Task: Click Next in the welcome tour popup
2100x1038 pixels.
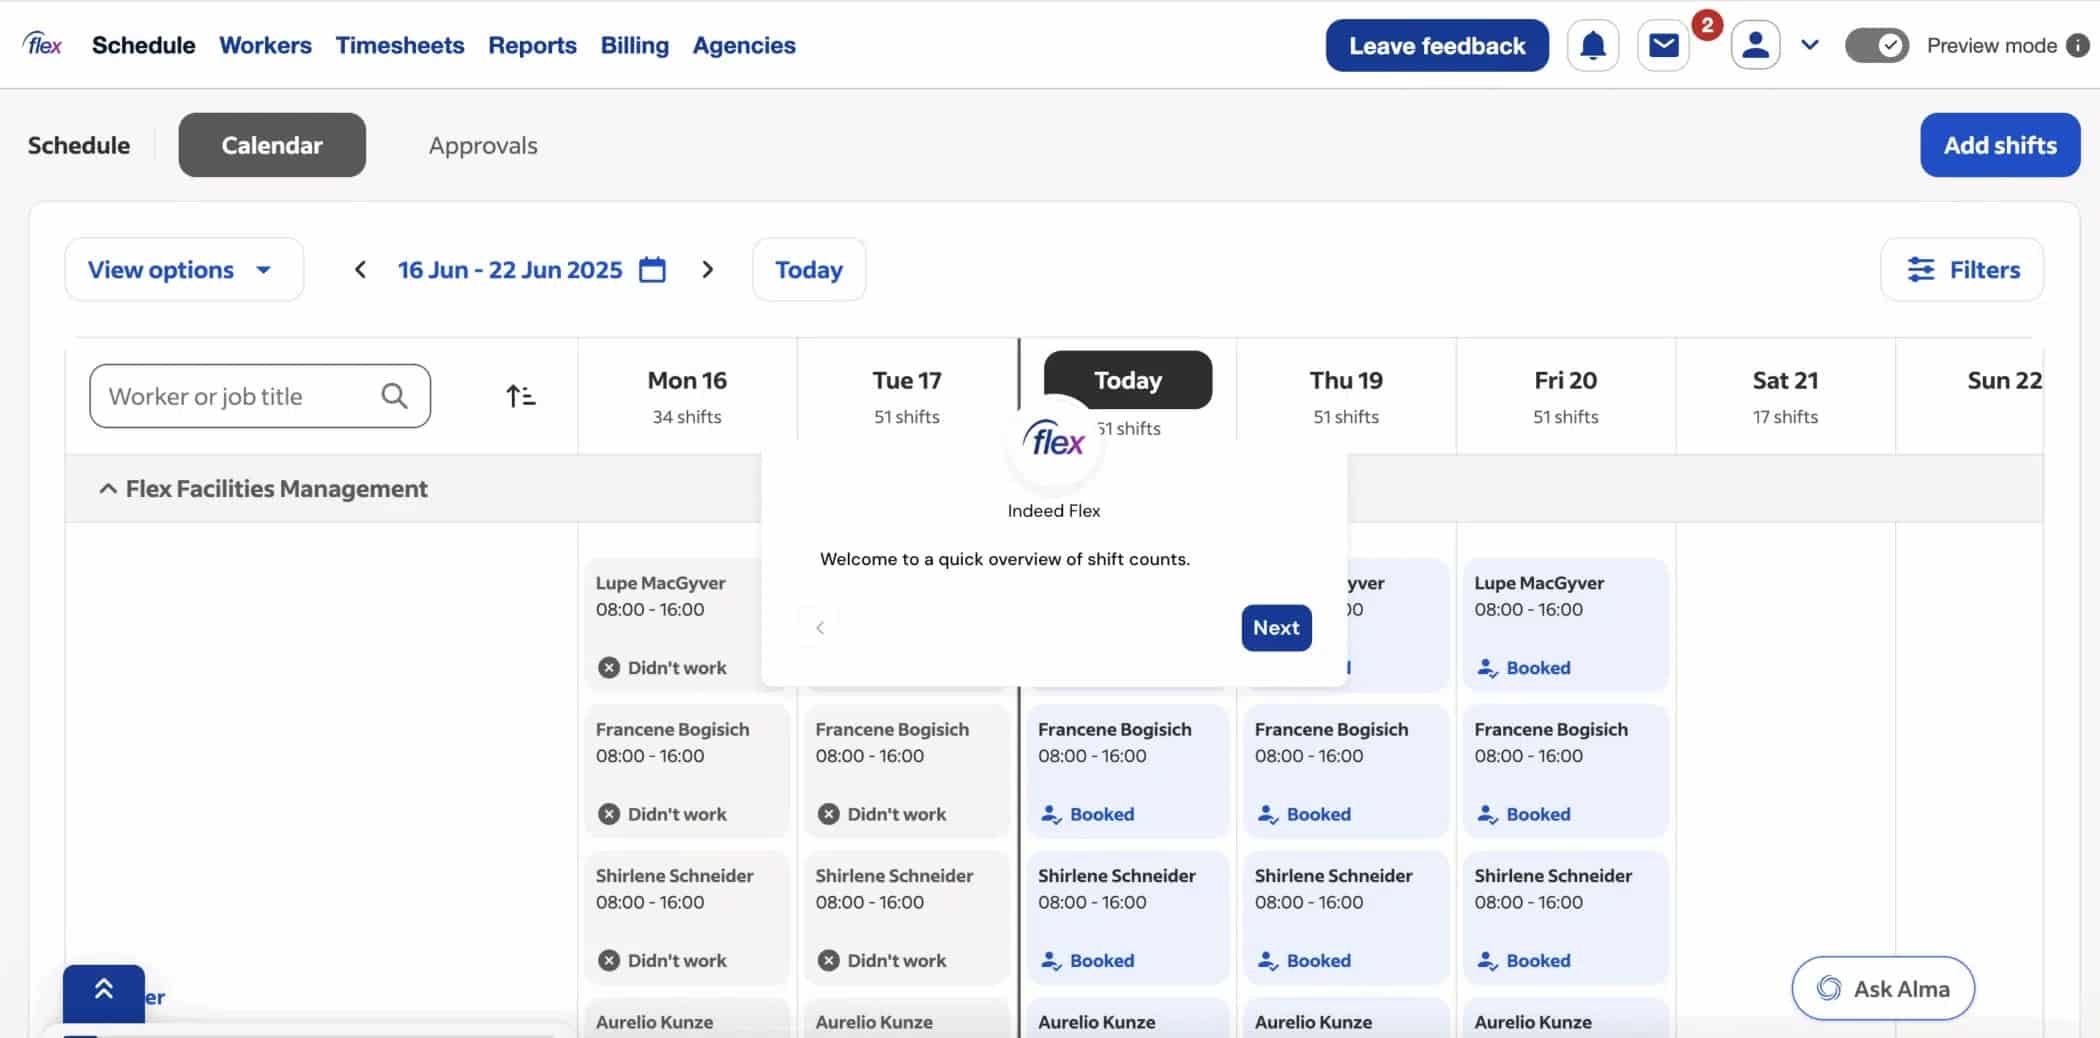Action: tap(1275, 628)
